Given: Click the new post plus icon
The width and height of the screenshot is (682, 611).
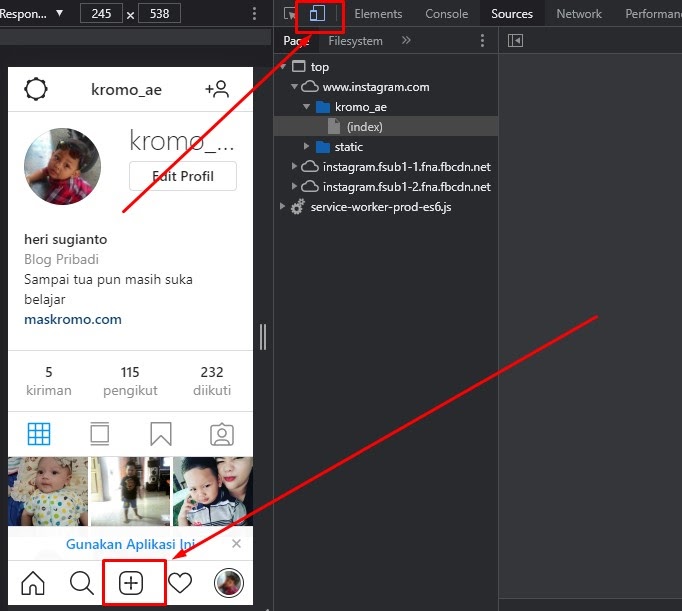Looking at the screenshot, I should [x=130, y=583].
